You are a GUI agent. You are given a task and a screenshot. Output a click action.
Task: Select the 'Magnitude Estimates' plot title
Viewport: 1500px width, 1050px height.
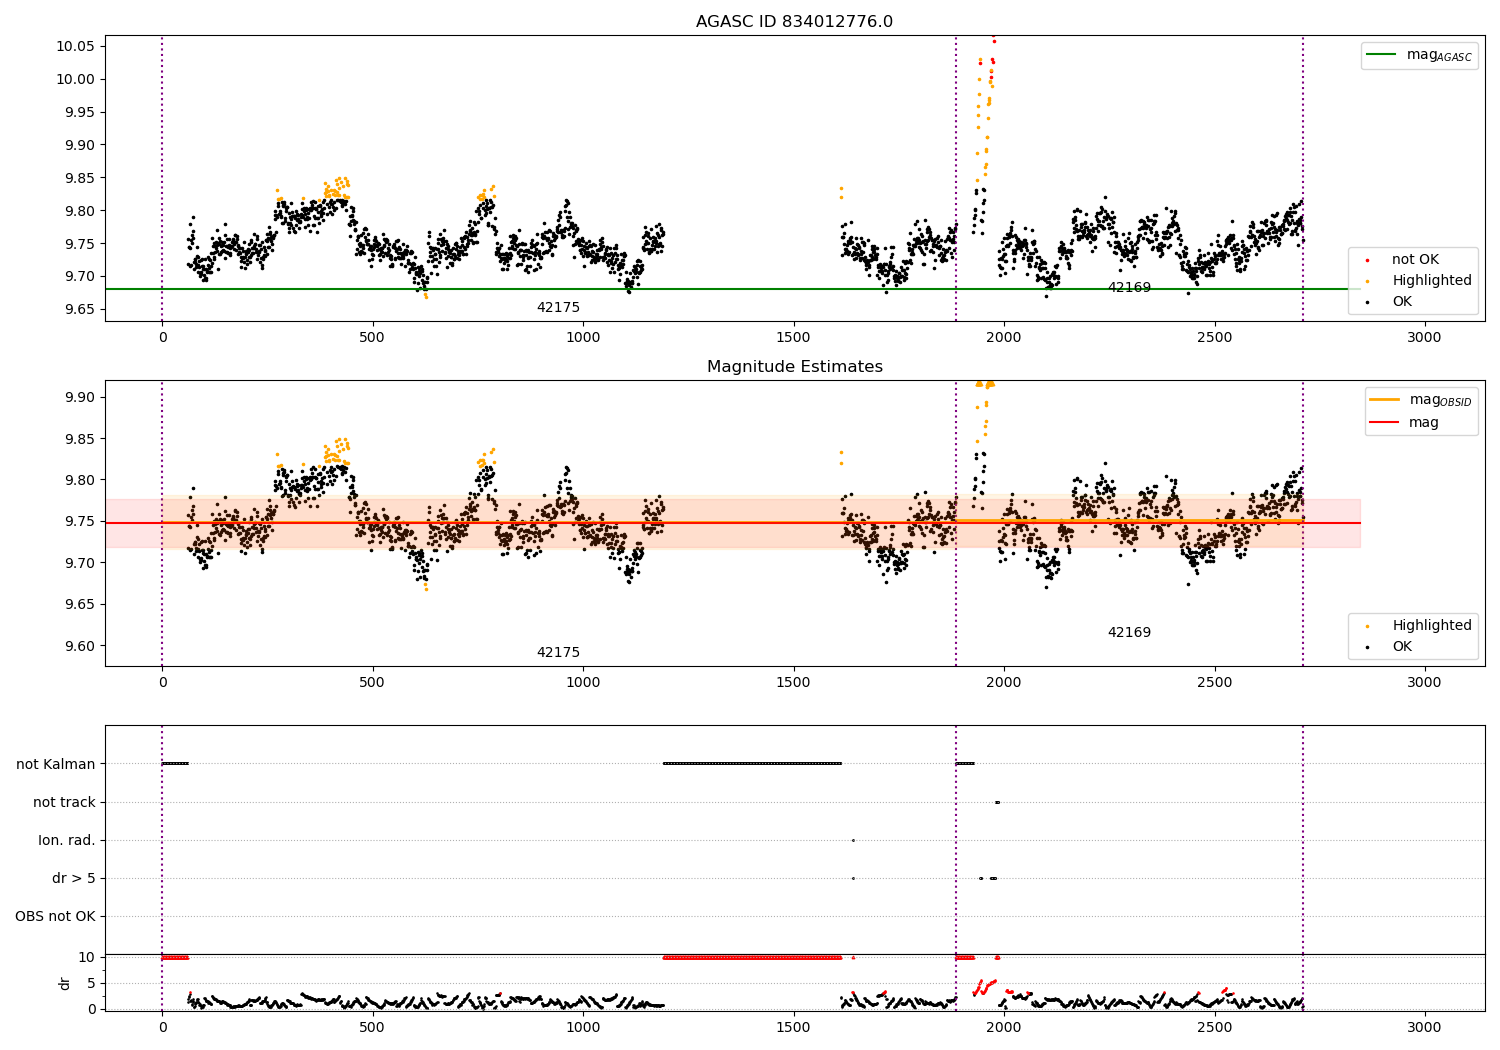point(794,367)
